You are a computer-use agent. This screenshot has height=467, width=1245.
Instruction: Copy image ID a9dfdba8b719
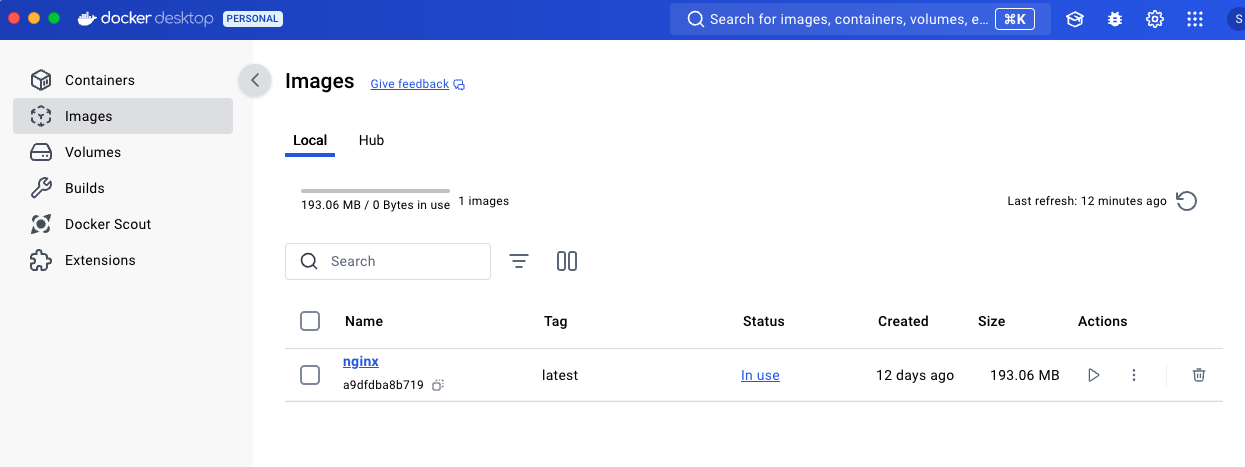click(438, 385)
